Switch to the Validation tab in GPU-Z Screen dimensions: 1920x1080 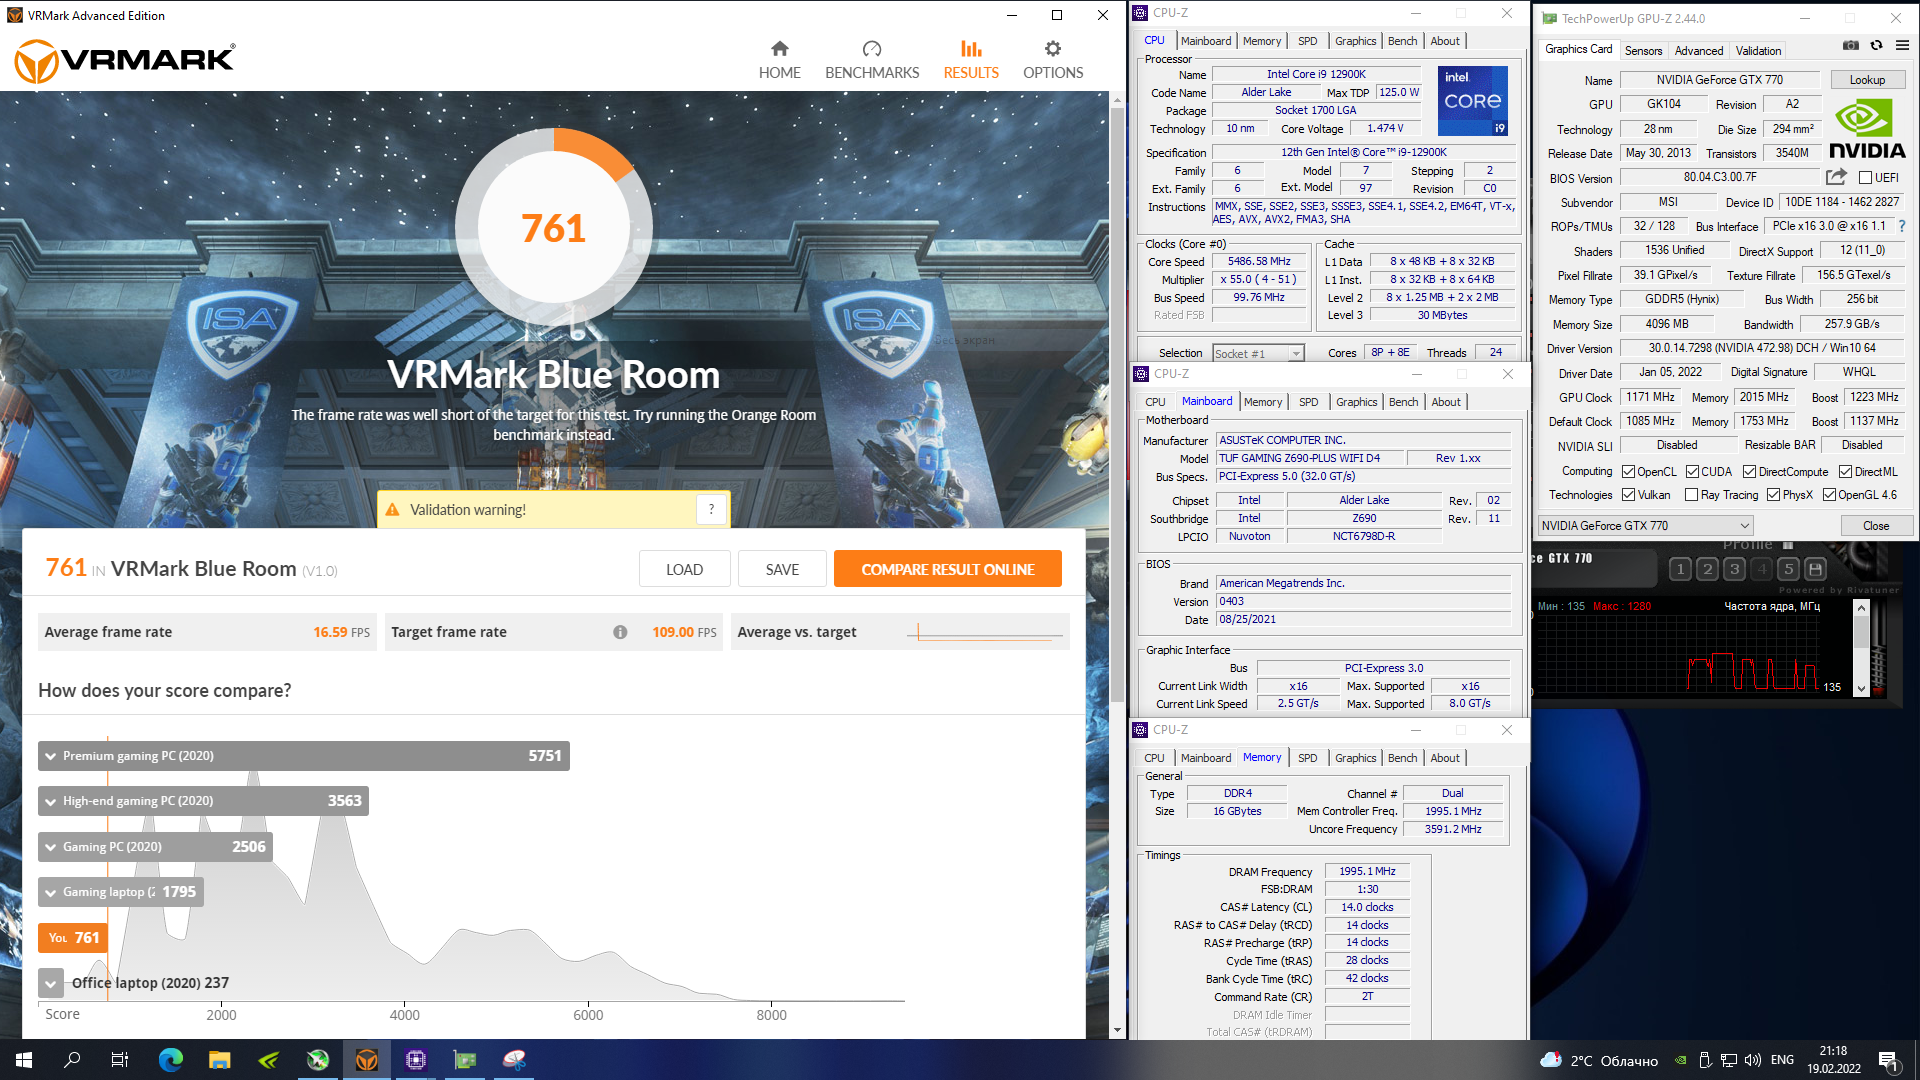click(x=1758, y=51)
